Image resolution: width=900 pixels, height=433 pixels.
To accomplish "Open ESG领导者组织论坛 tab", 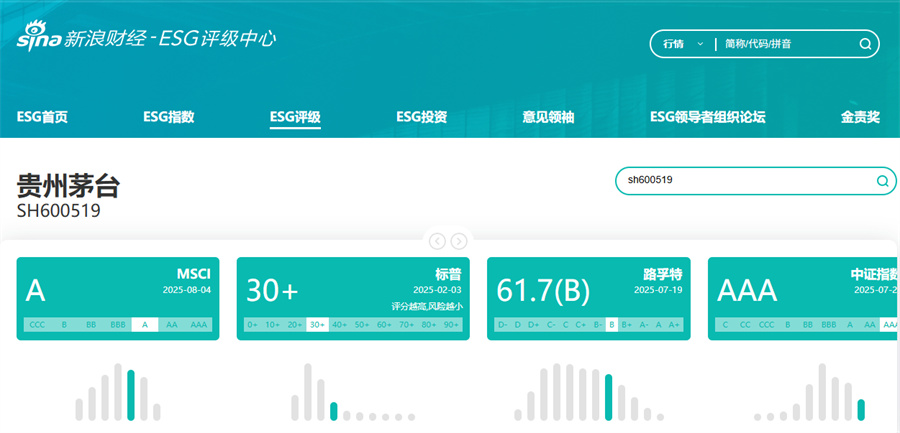I will (708, 117).
